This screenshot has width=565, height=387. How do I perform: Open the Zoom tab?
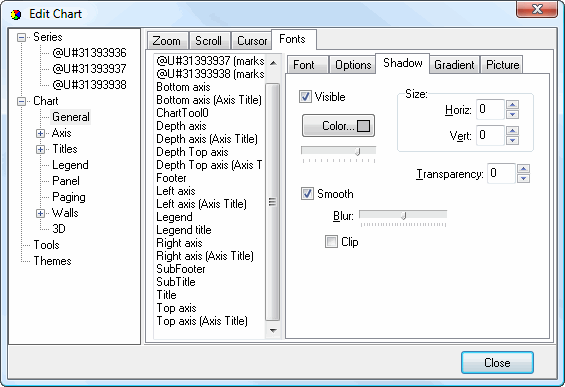pos(167,41)
